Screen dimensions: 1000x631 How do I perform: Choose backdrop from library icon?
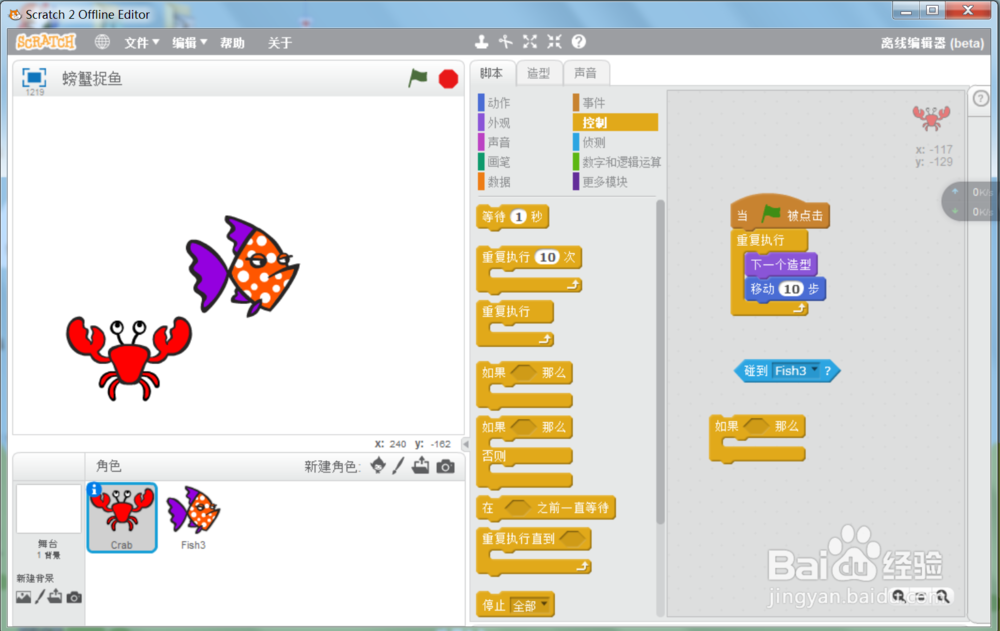pyautogui.click(x=24, y=597)
